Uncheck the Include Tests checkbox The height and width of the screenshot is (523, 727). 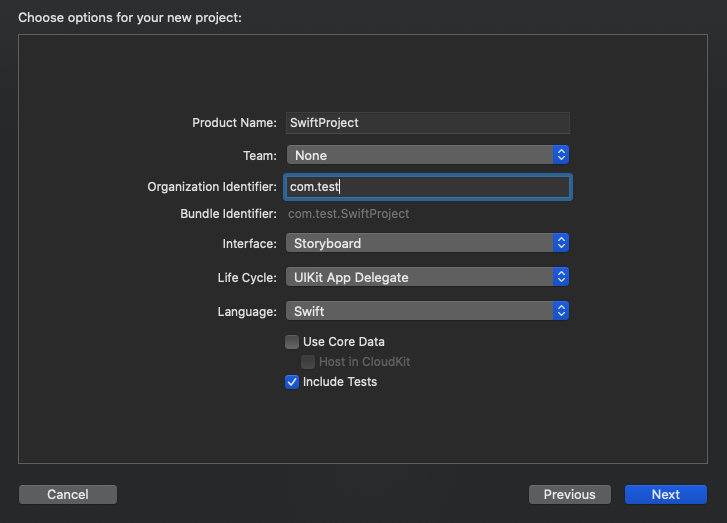292,382
